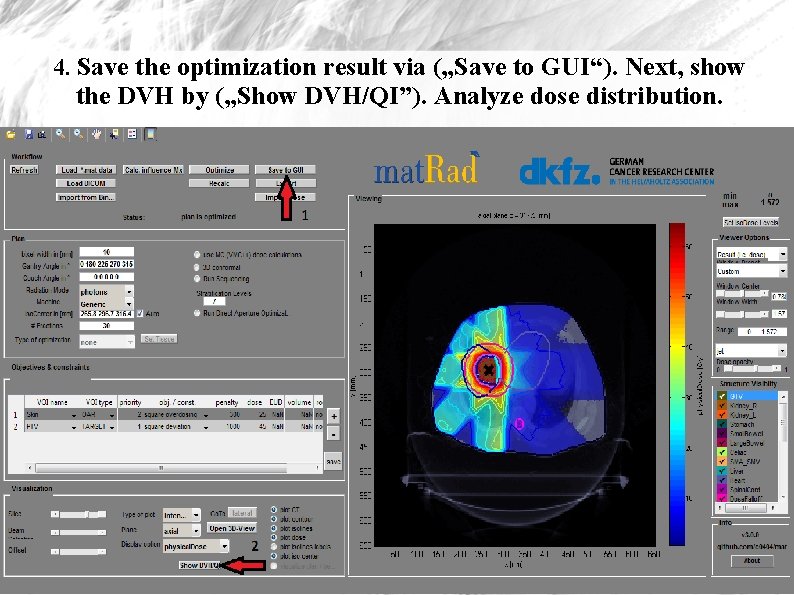Click Load *.mat data button
Image resolution: width=794 pixels, height=595 pixels.
point(86,170)
